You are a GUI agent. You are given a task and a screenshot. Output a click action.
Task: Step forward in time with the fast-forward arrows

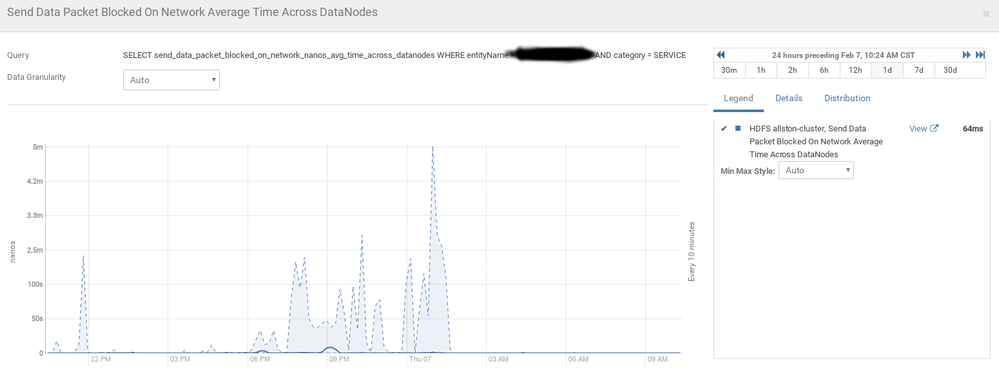967,55
